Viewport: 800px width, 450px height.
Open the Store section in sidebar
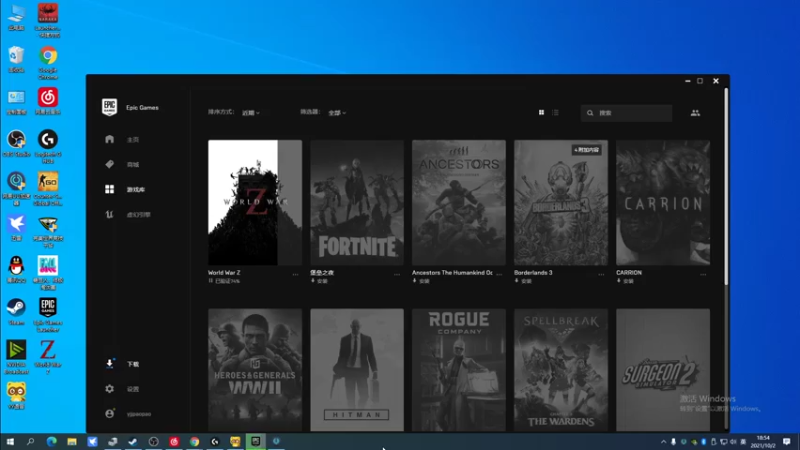click(122, 164)
